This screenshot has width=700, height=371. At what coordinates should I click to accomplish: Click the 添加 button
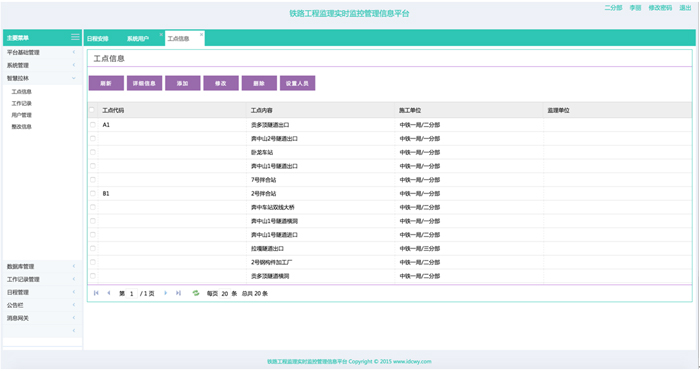pos(183,83)
